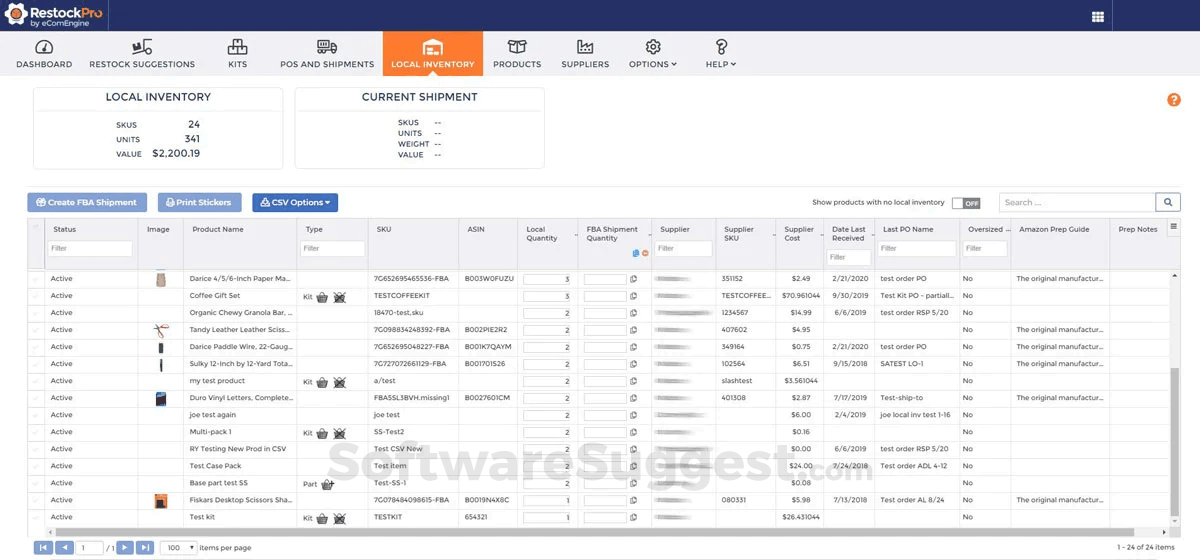Click crossed basket icon for Coffee Gift Set
Screen dimensions: 1200x560
pos(339,297)
